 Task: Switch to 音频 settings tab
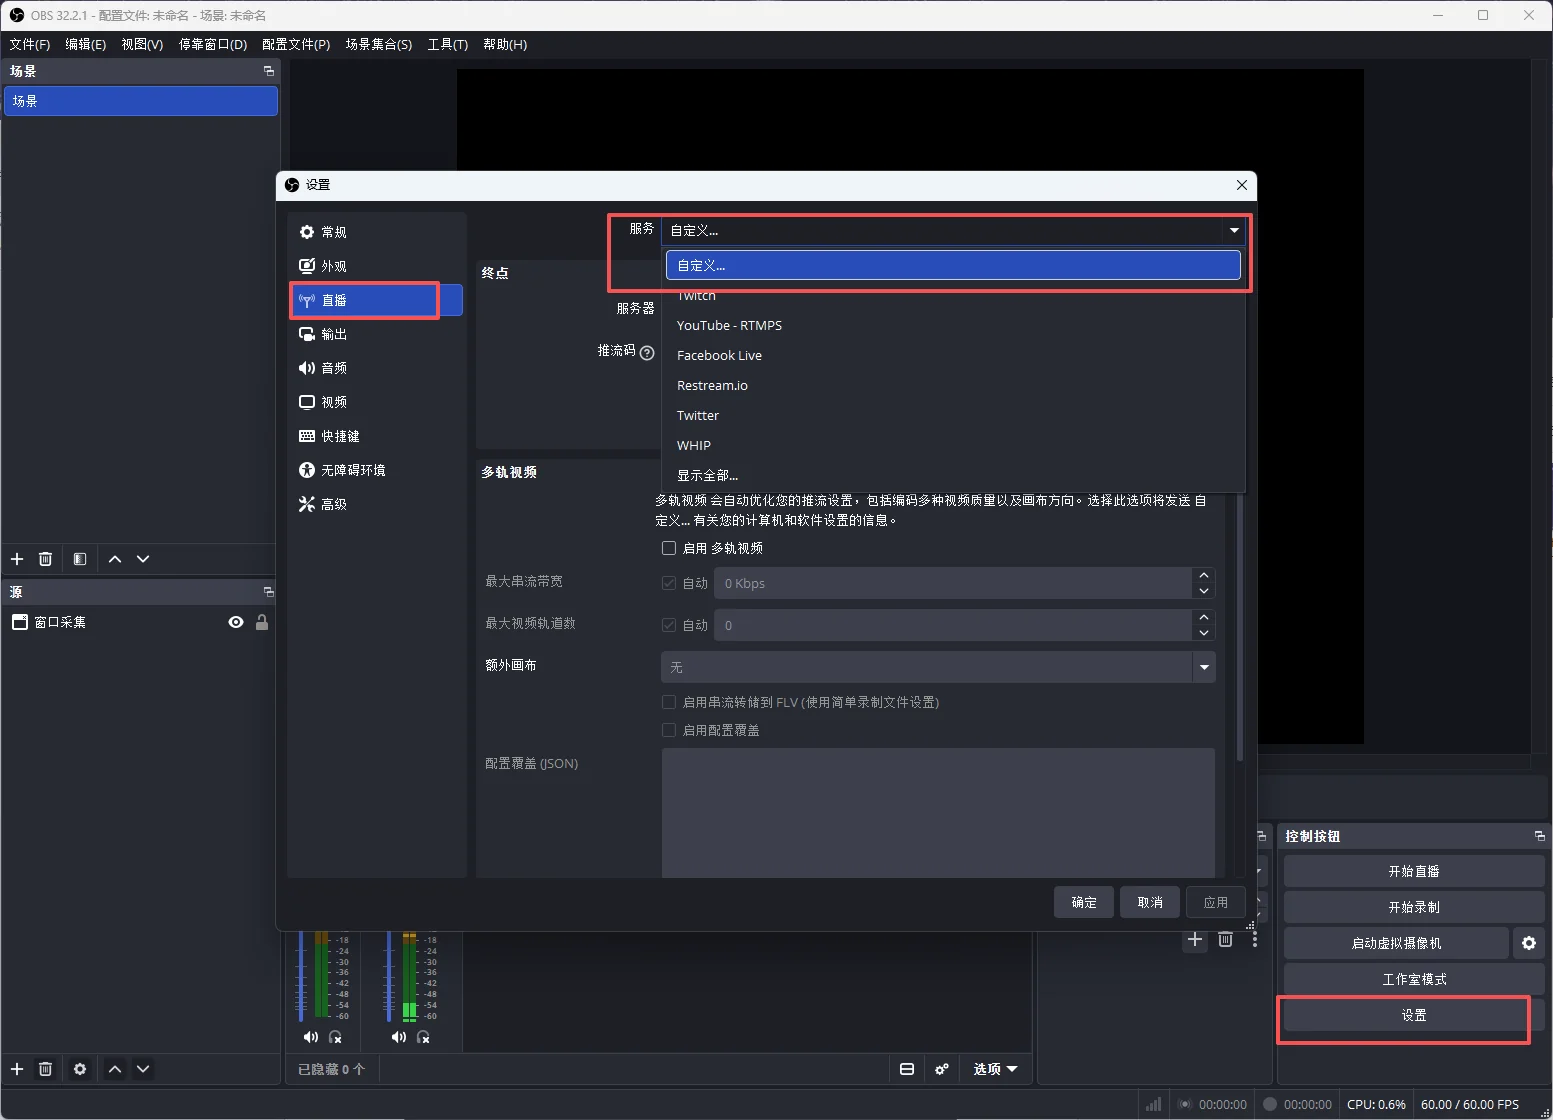point(376,368)
